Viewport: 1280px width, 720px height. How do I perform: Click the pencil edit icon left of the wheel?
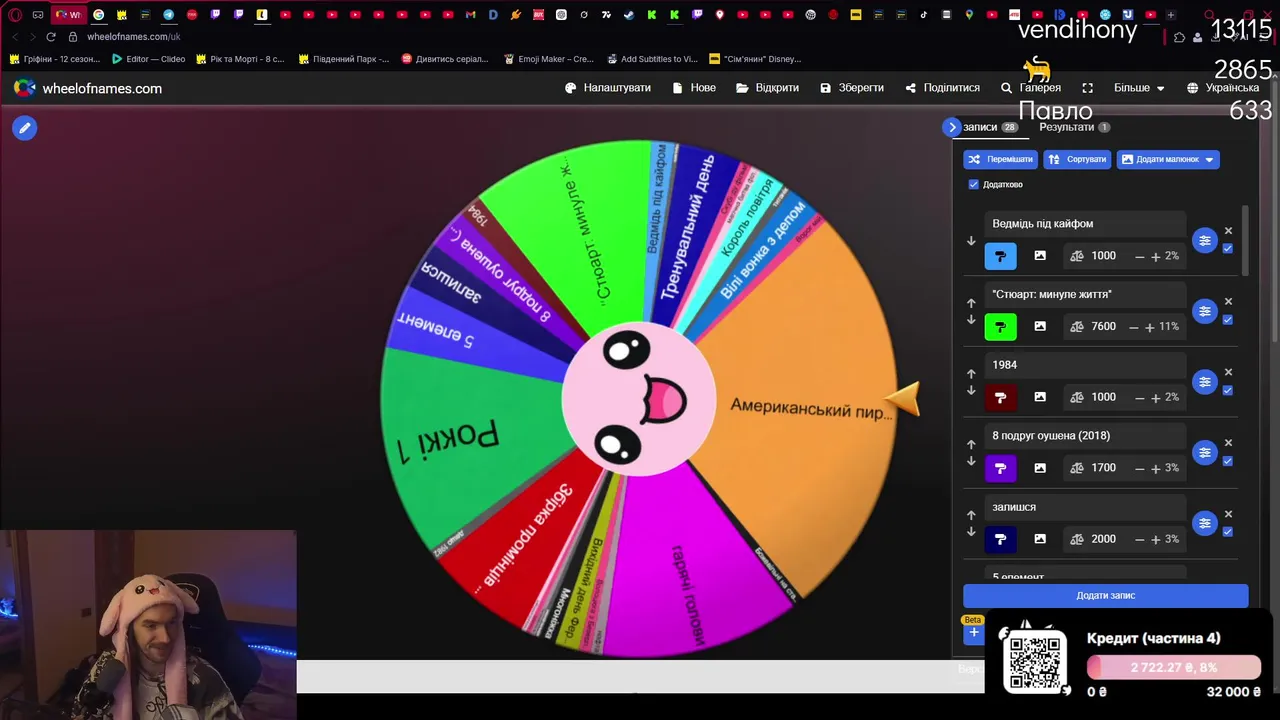point(25,128)
